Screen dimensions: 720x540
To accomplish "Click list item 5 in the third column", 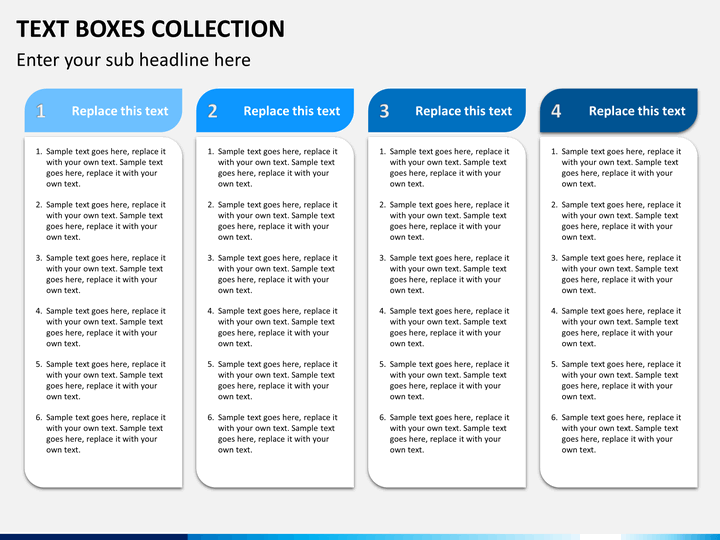I will [x=444, y=380].
